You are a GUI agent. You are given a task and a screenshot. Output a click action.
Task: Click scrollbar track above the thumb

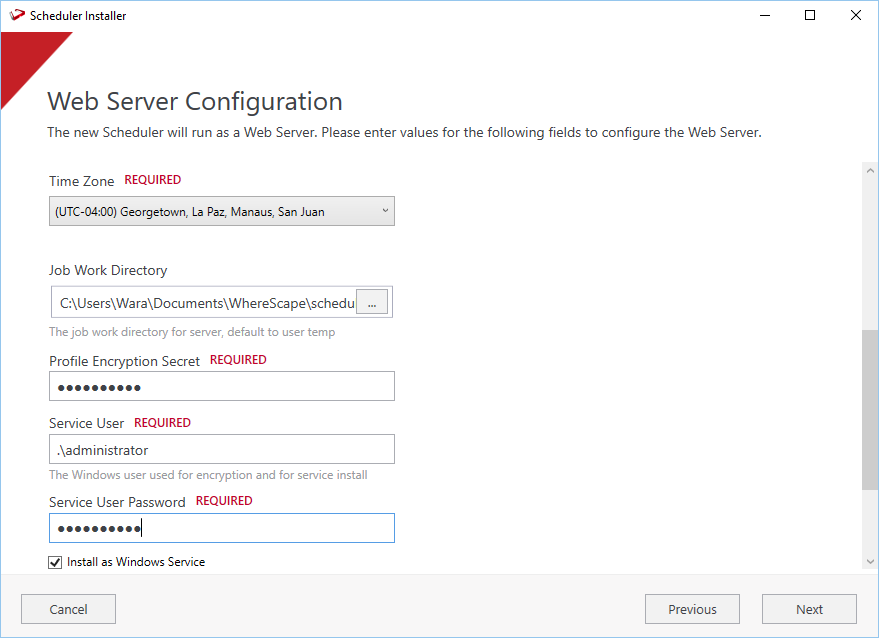870,250
